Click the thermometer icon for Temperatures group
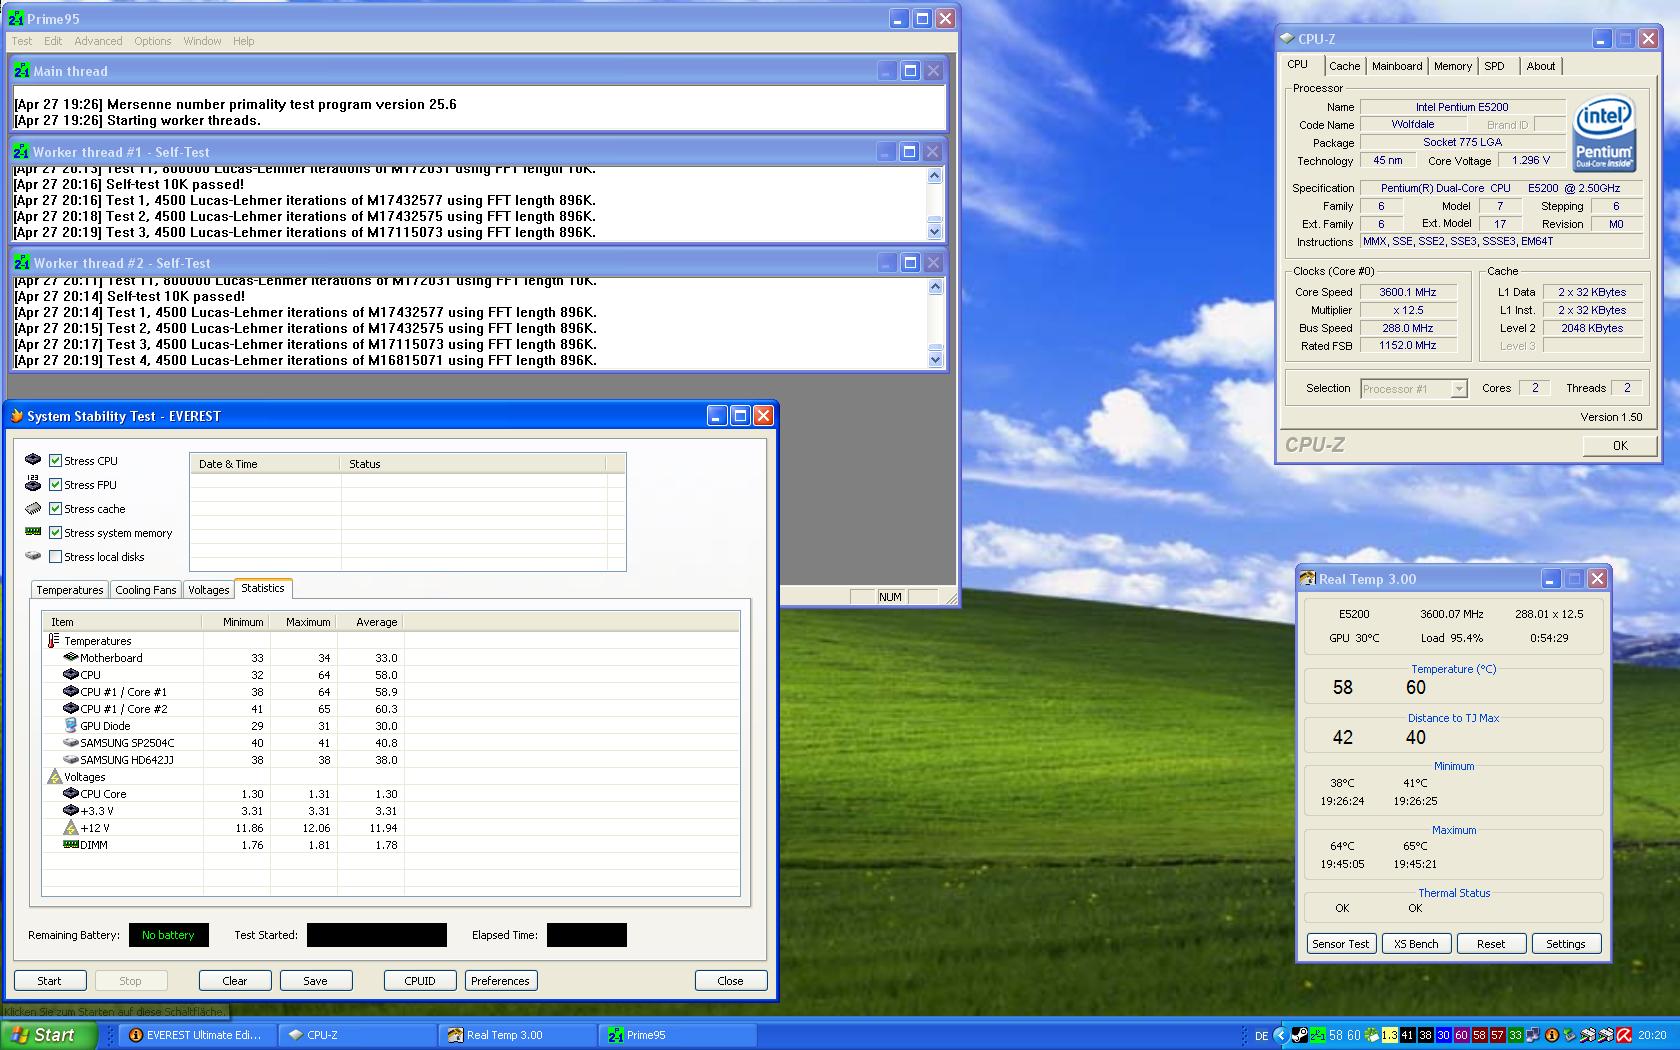This screenshot has height=1050, width=1680. coord(54,641)
